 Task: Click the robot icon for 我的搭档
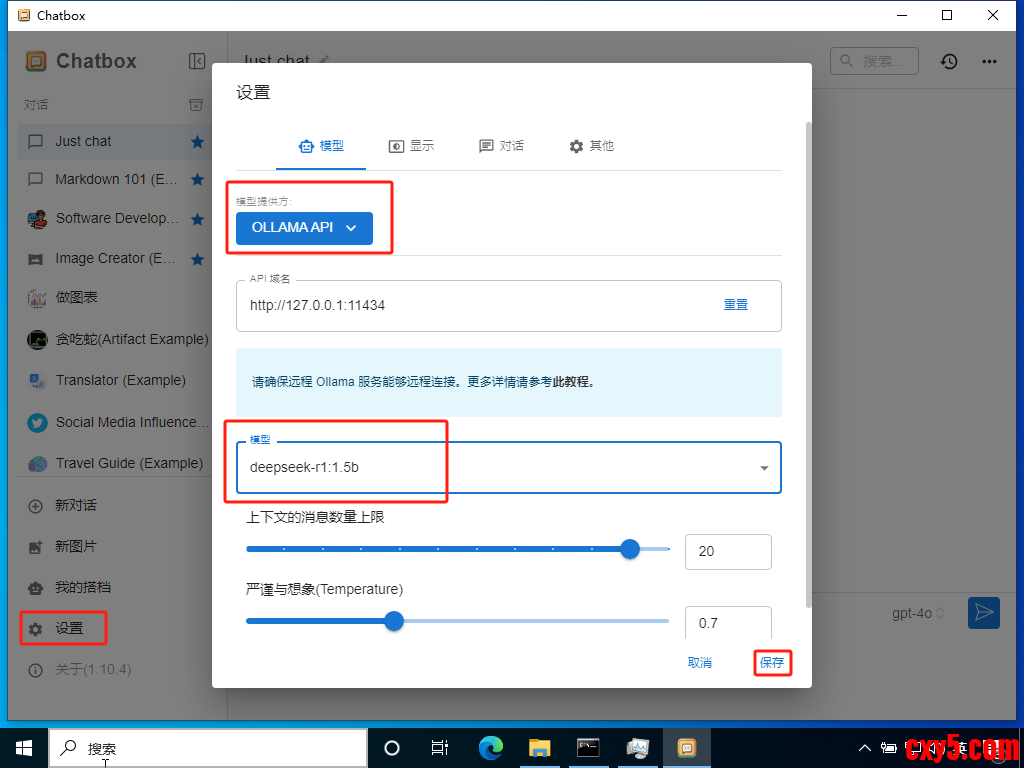click(x=36, y=588)
